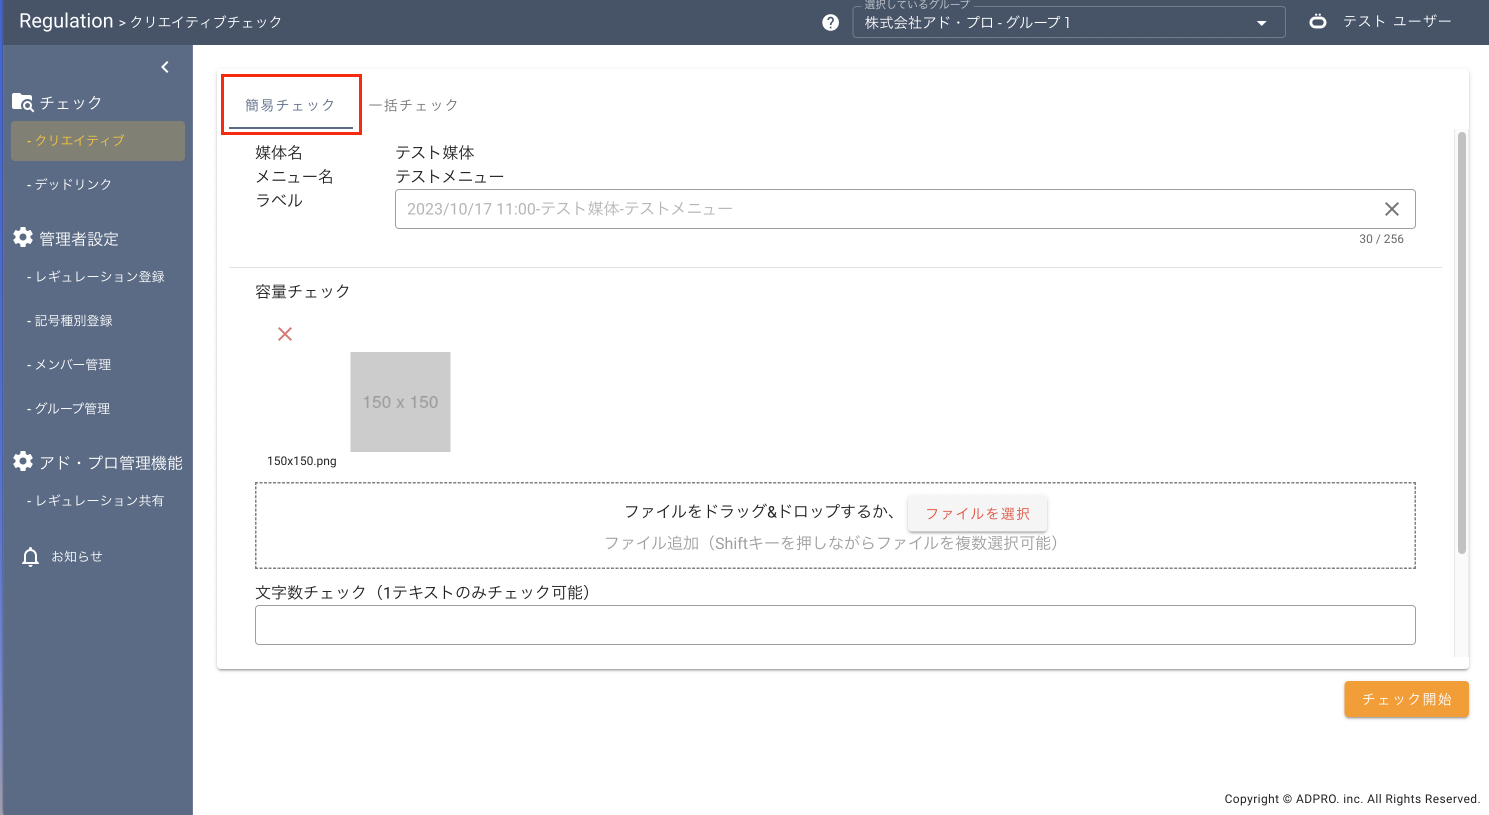Image resolution: width=1489 pixels, height=815 pixels.
Task: Click the お知らせ bell icon
Action: click(31, 557)
